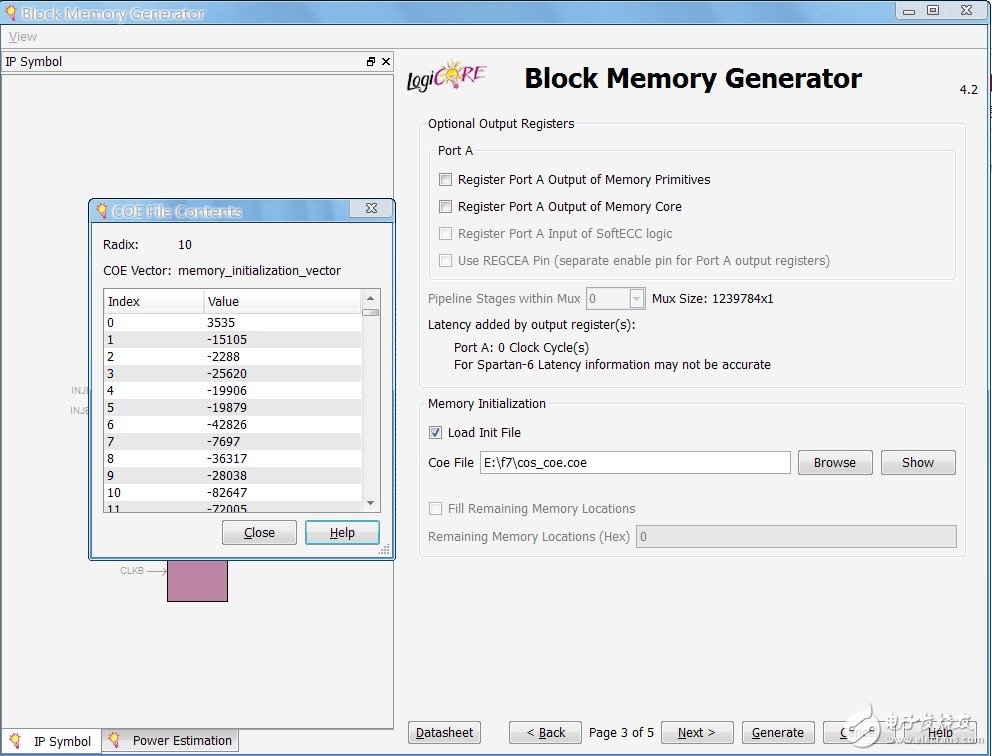The width and height of the screenshot is (992, 756).
Task: Check Register Port A Output of Memory Core
Action: [x=446, y=207]
